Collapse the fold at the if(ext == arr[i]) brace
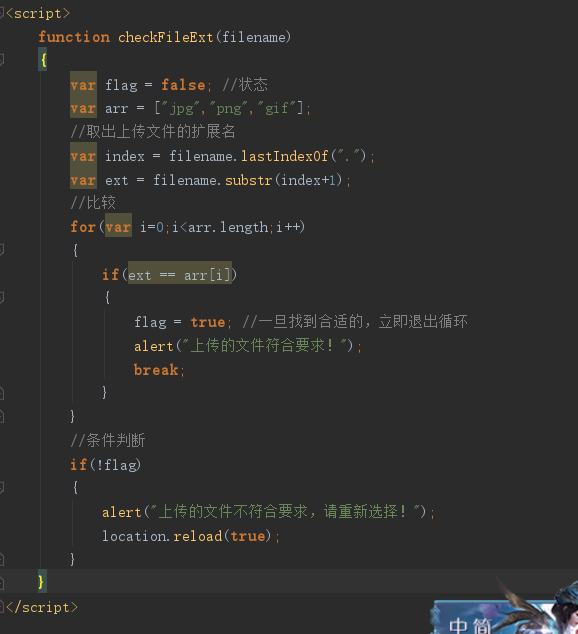Image resolution: width=578 pixels, height=634 pixels. pyautogui.click(x=2, y=298)
